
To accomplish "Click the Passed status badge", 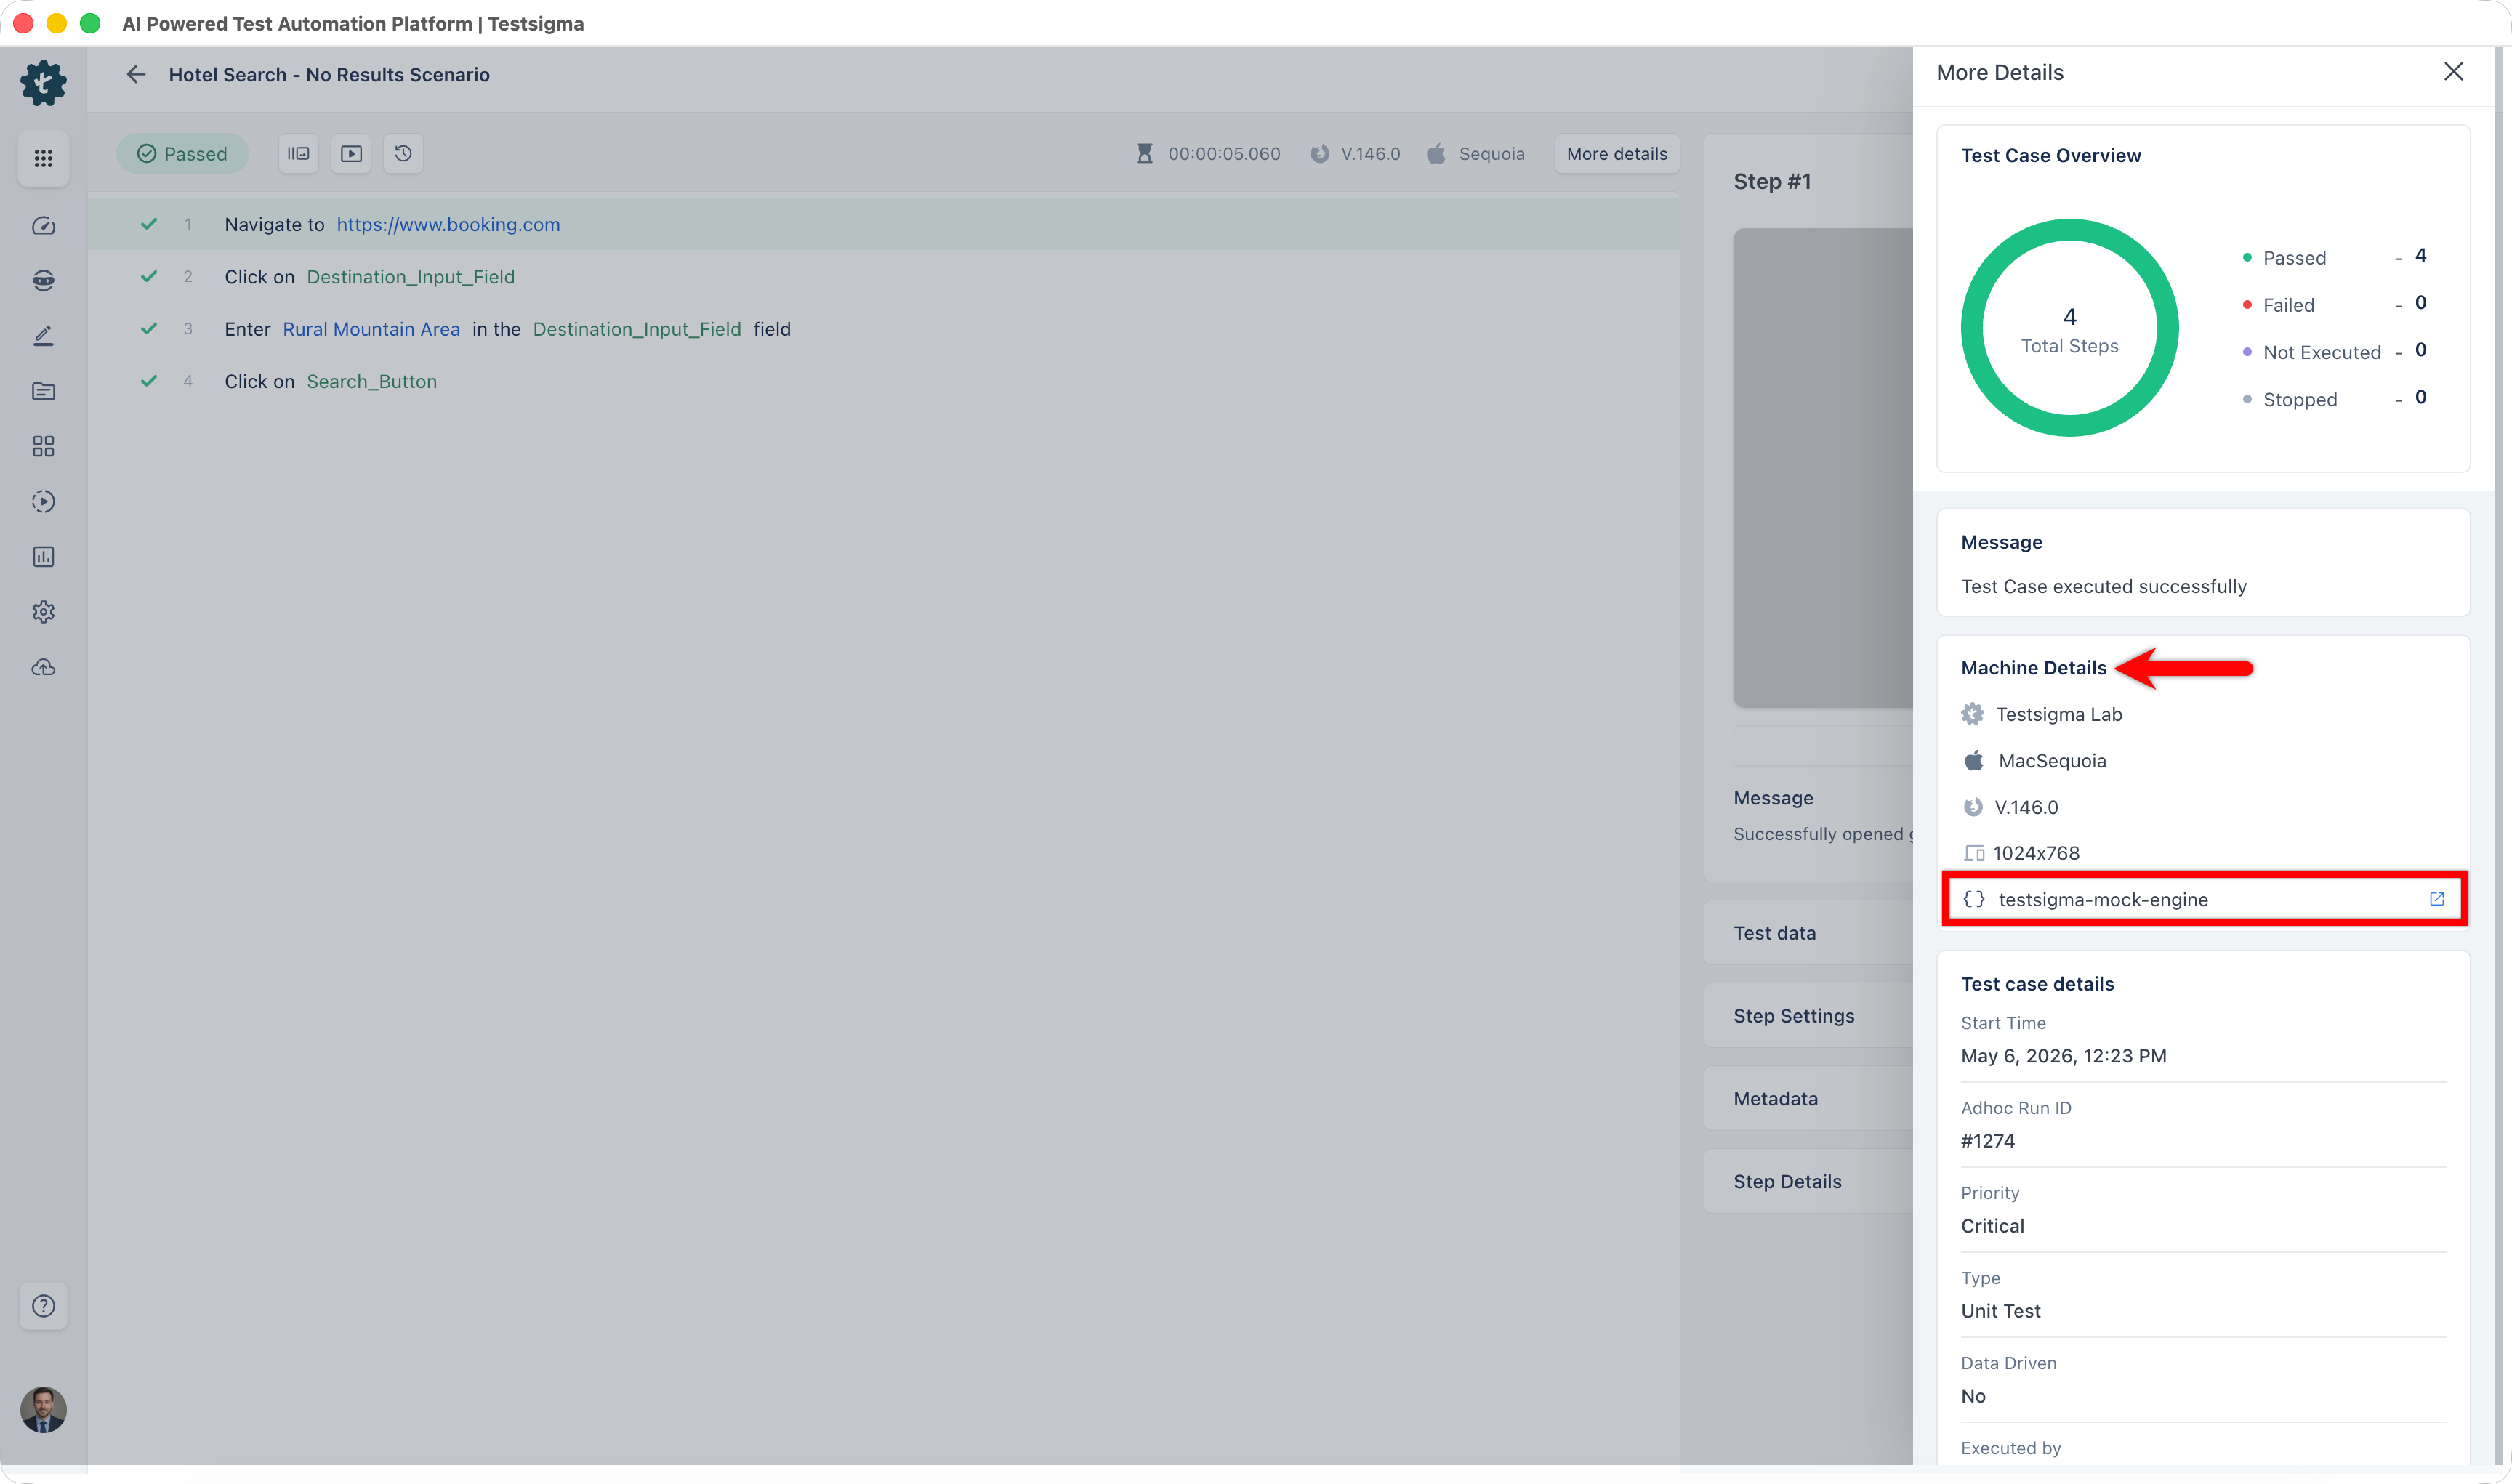I will 182,154.
